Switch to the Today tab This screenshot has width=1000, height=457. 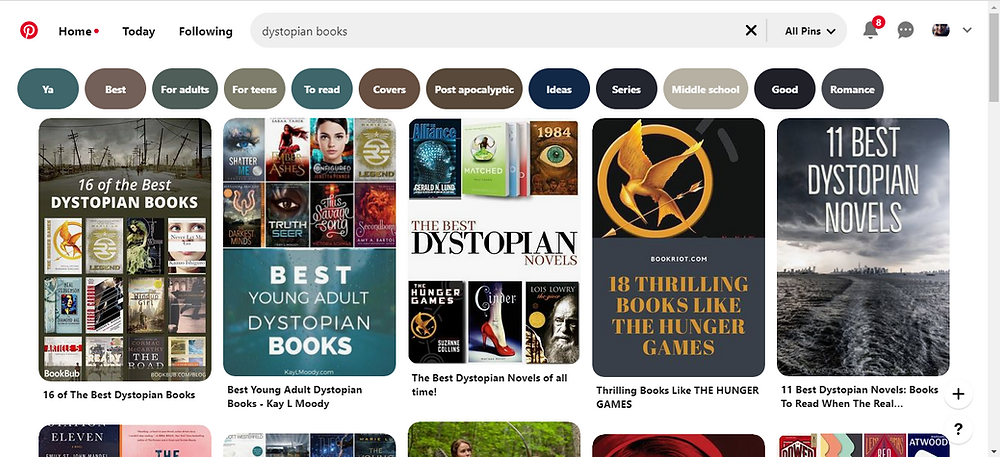138,31
